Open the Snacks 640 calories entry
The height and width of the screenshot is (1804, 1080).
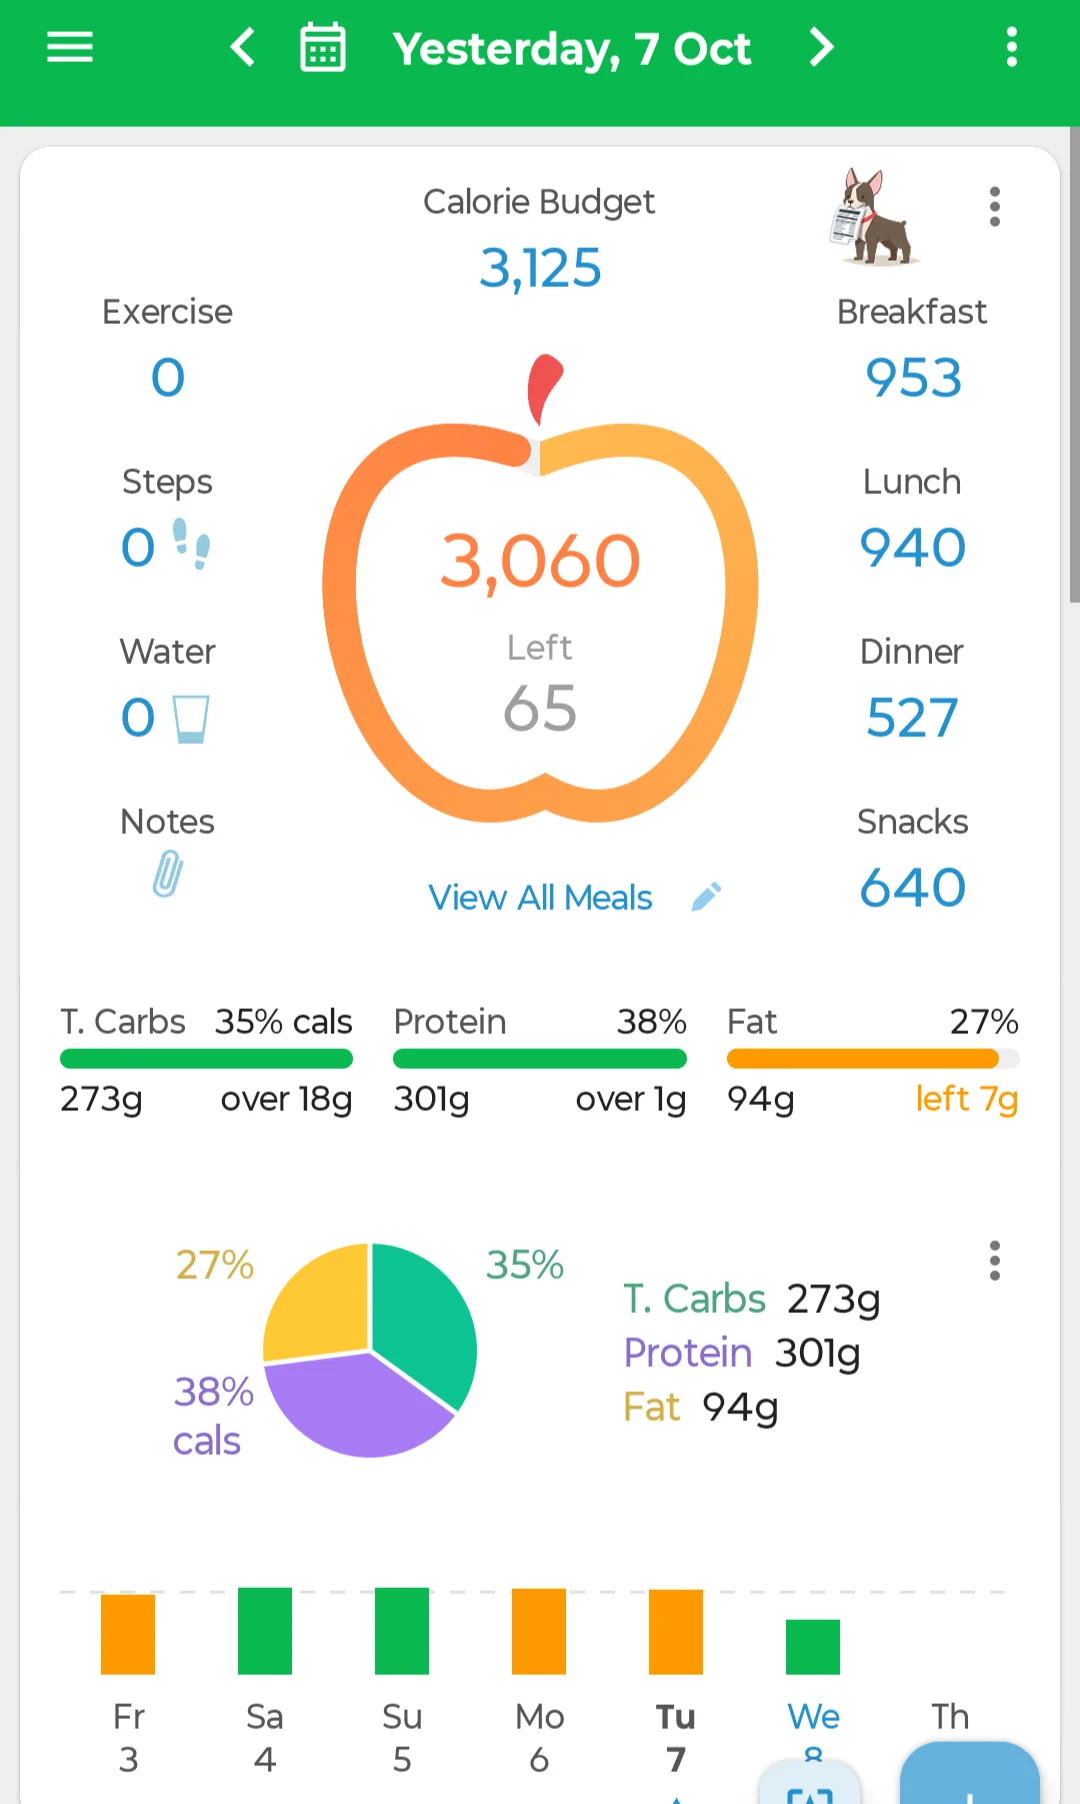(912, 859)
